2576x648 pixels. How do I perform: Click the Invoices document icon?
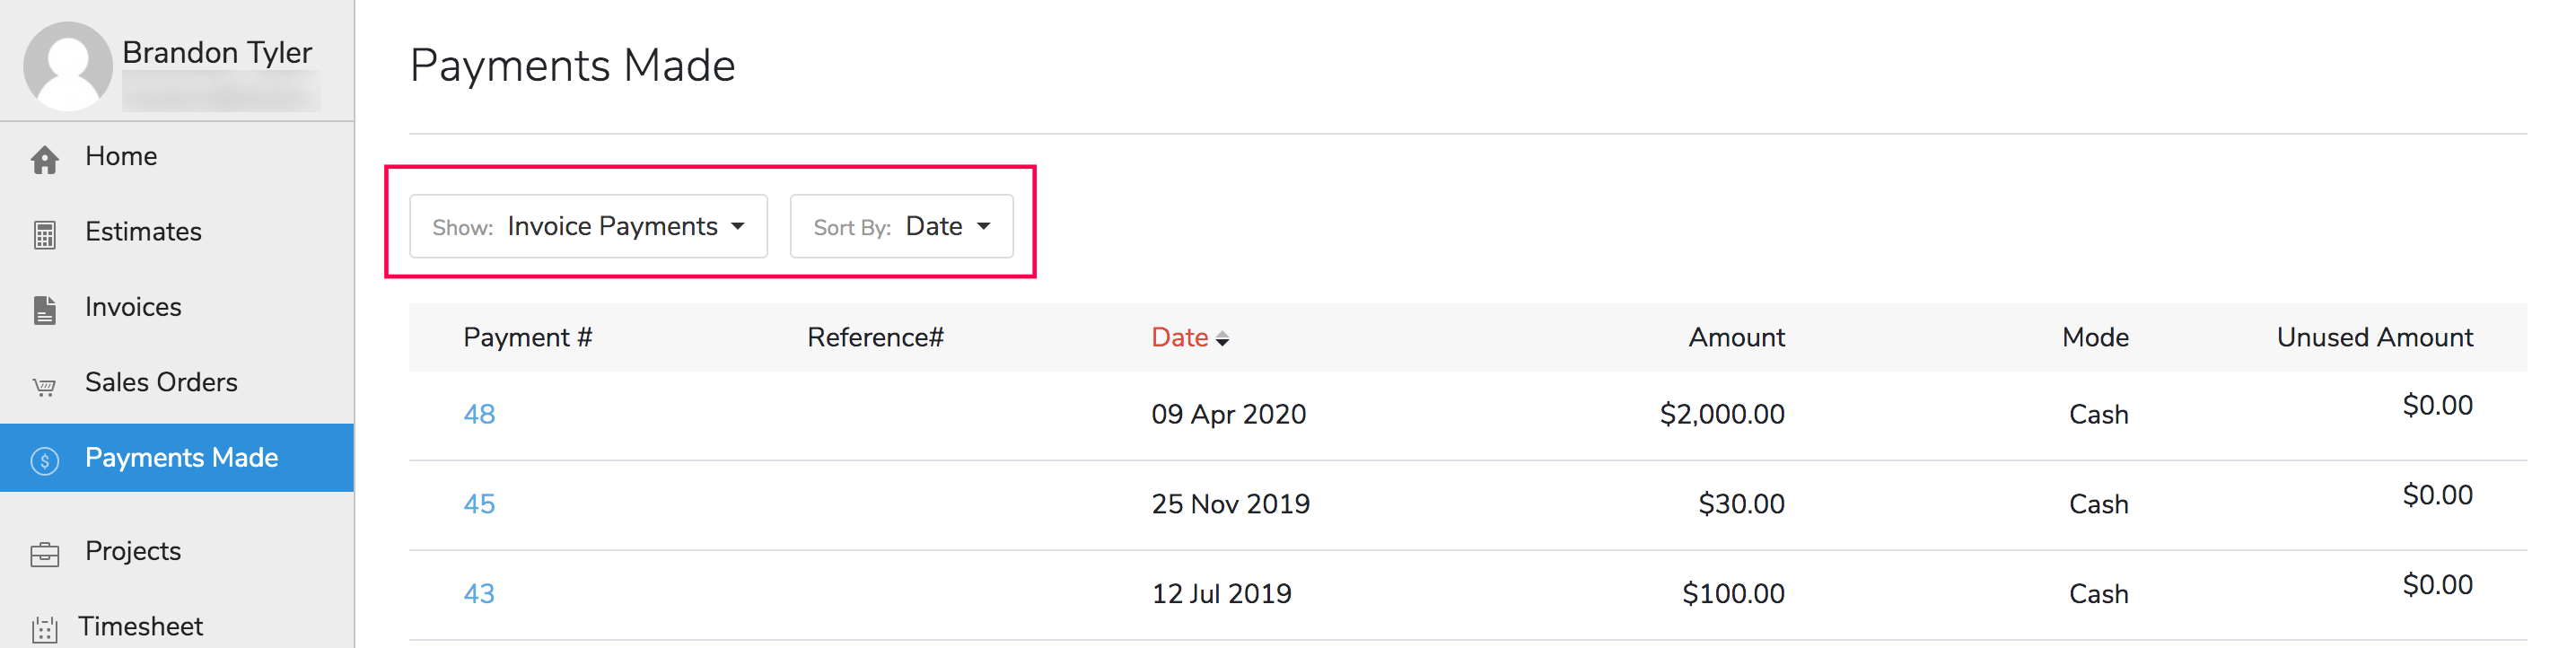45,307
